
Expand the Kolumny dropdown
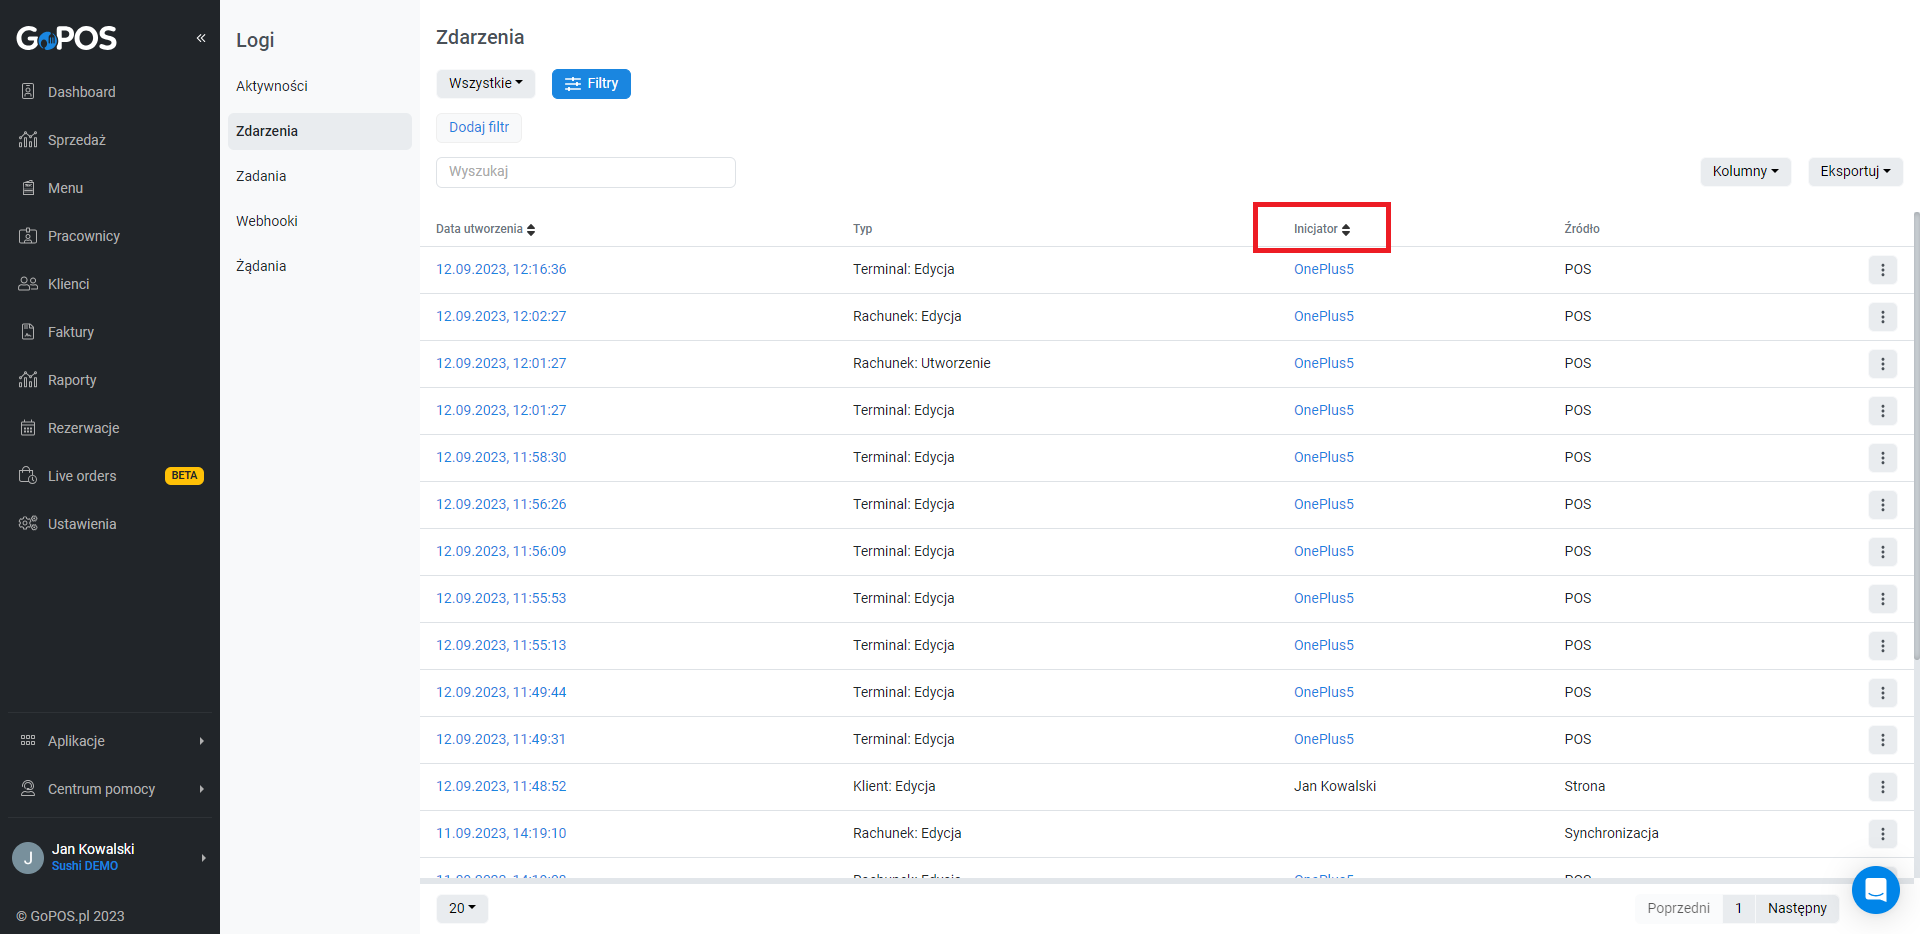(x=1745, y=171)
